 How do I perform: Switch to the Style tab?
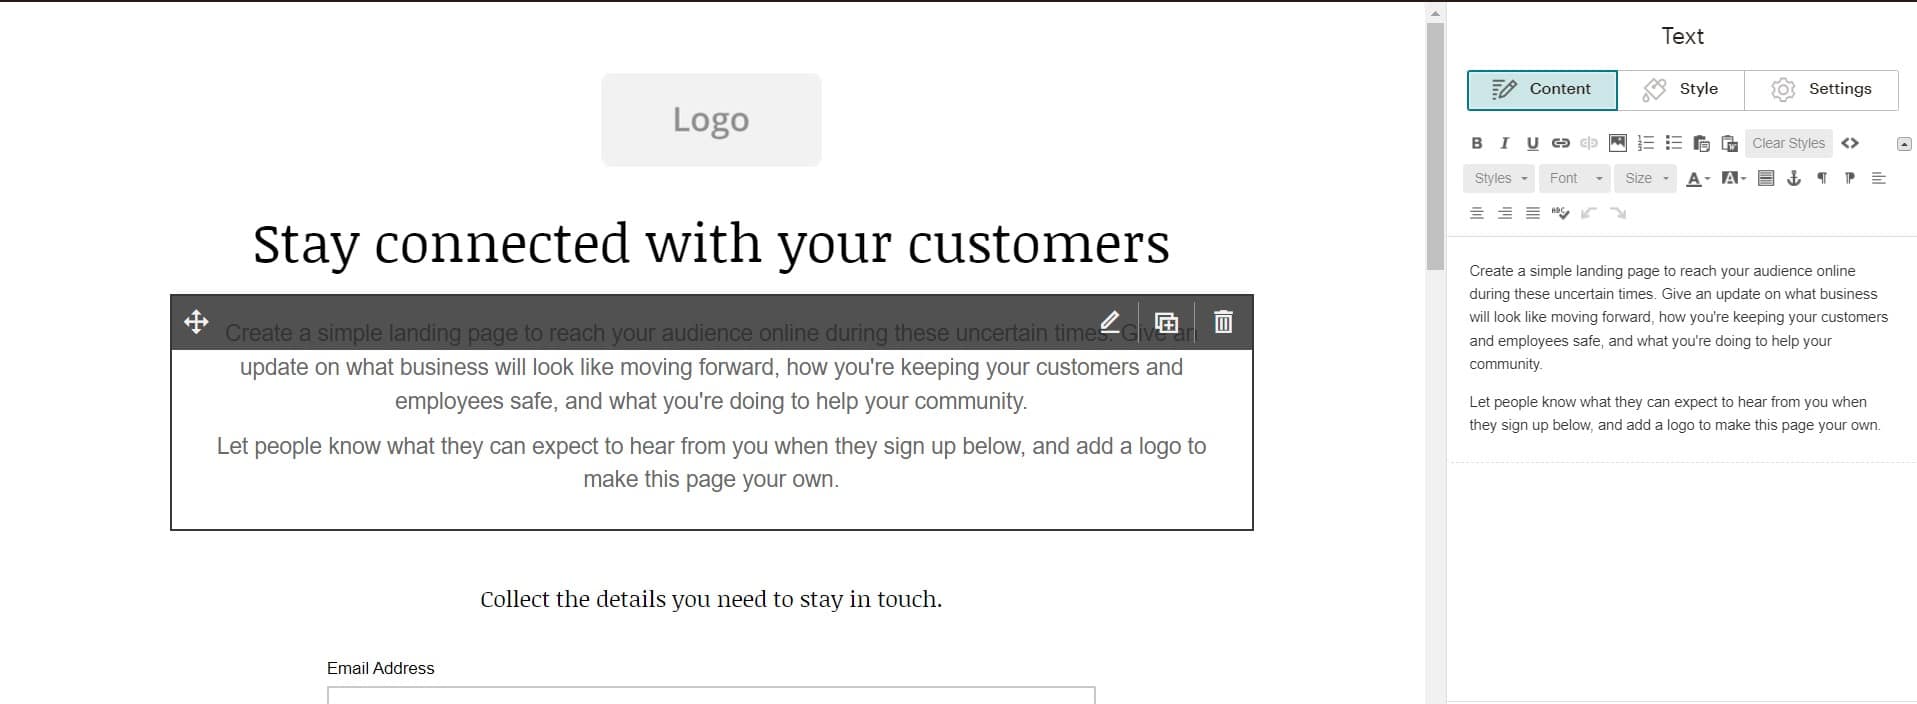tap(1681, 89)
